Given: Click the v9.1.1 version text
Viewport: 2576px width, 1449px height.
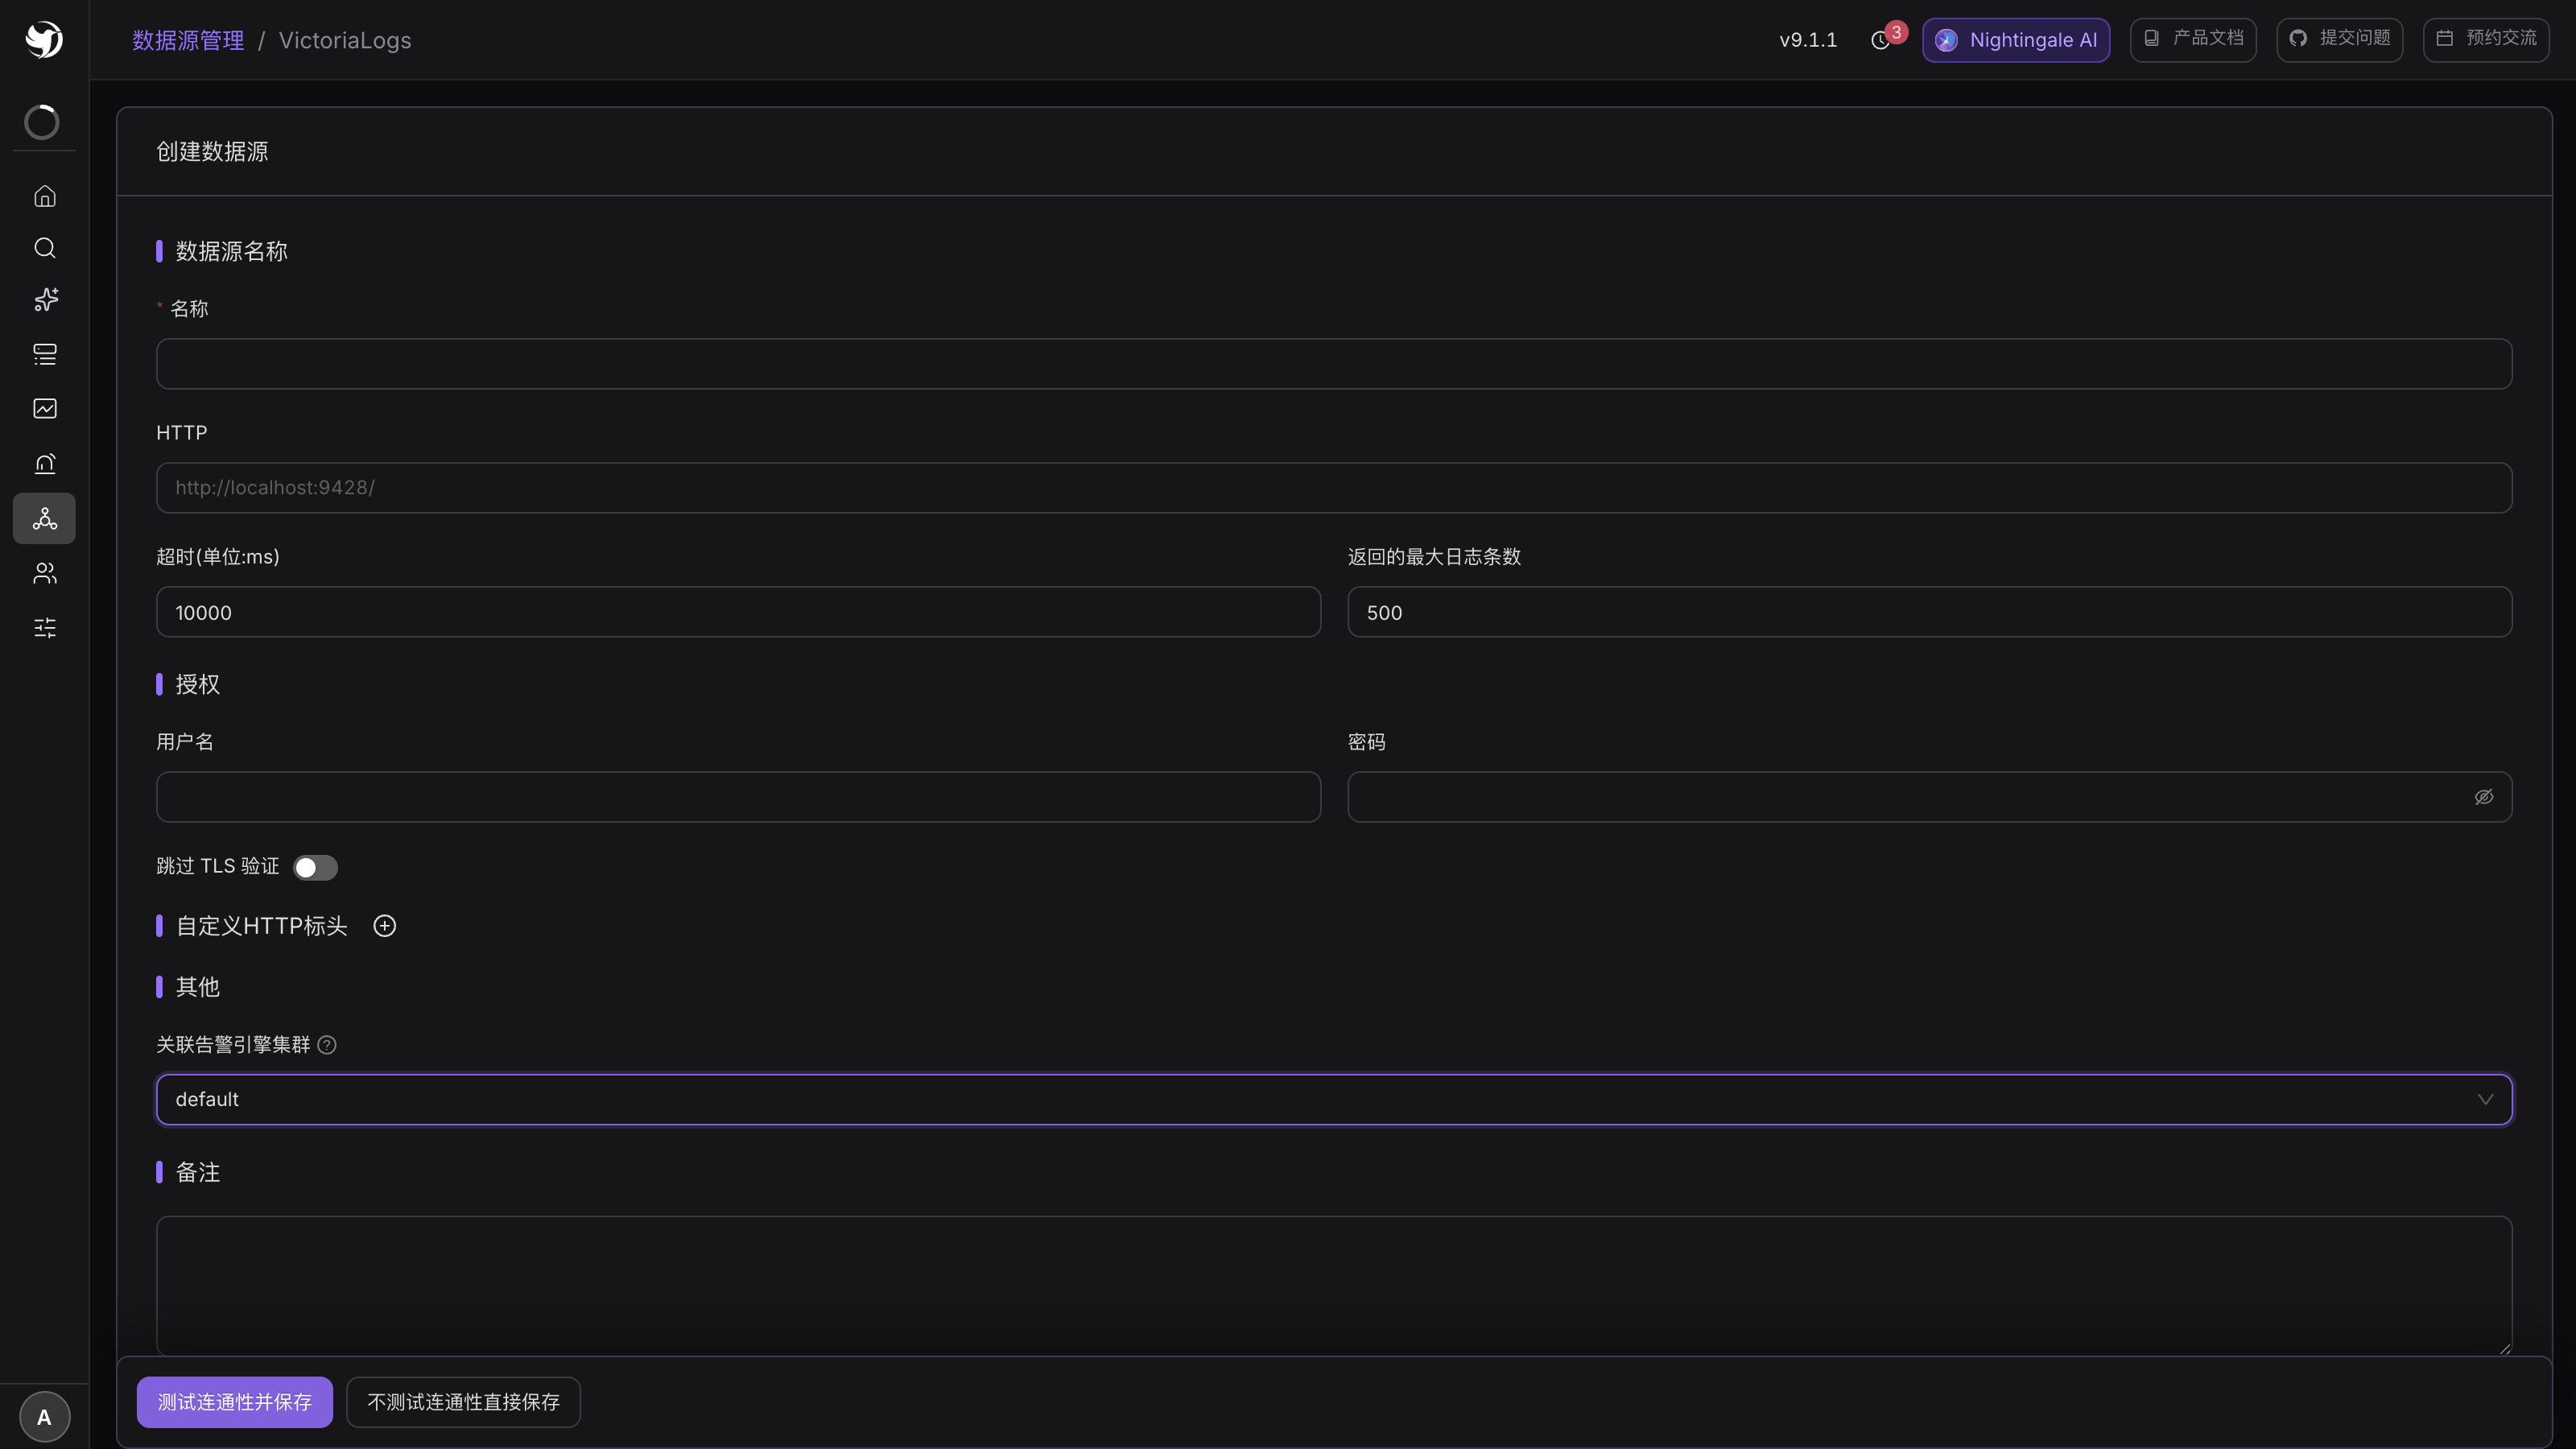Looking at the screenshot, I should pyautogui.click(x=1808, y=40).
